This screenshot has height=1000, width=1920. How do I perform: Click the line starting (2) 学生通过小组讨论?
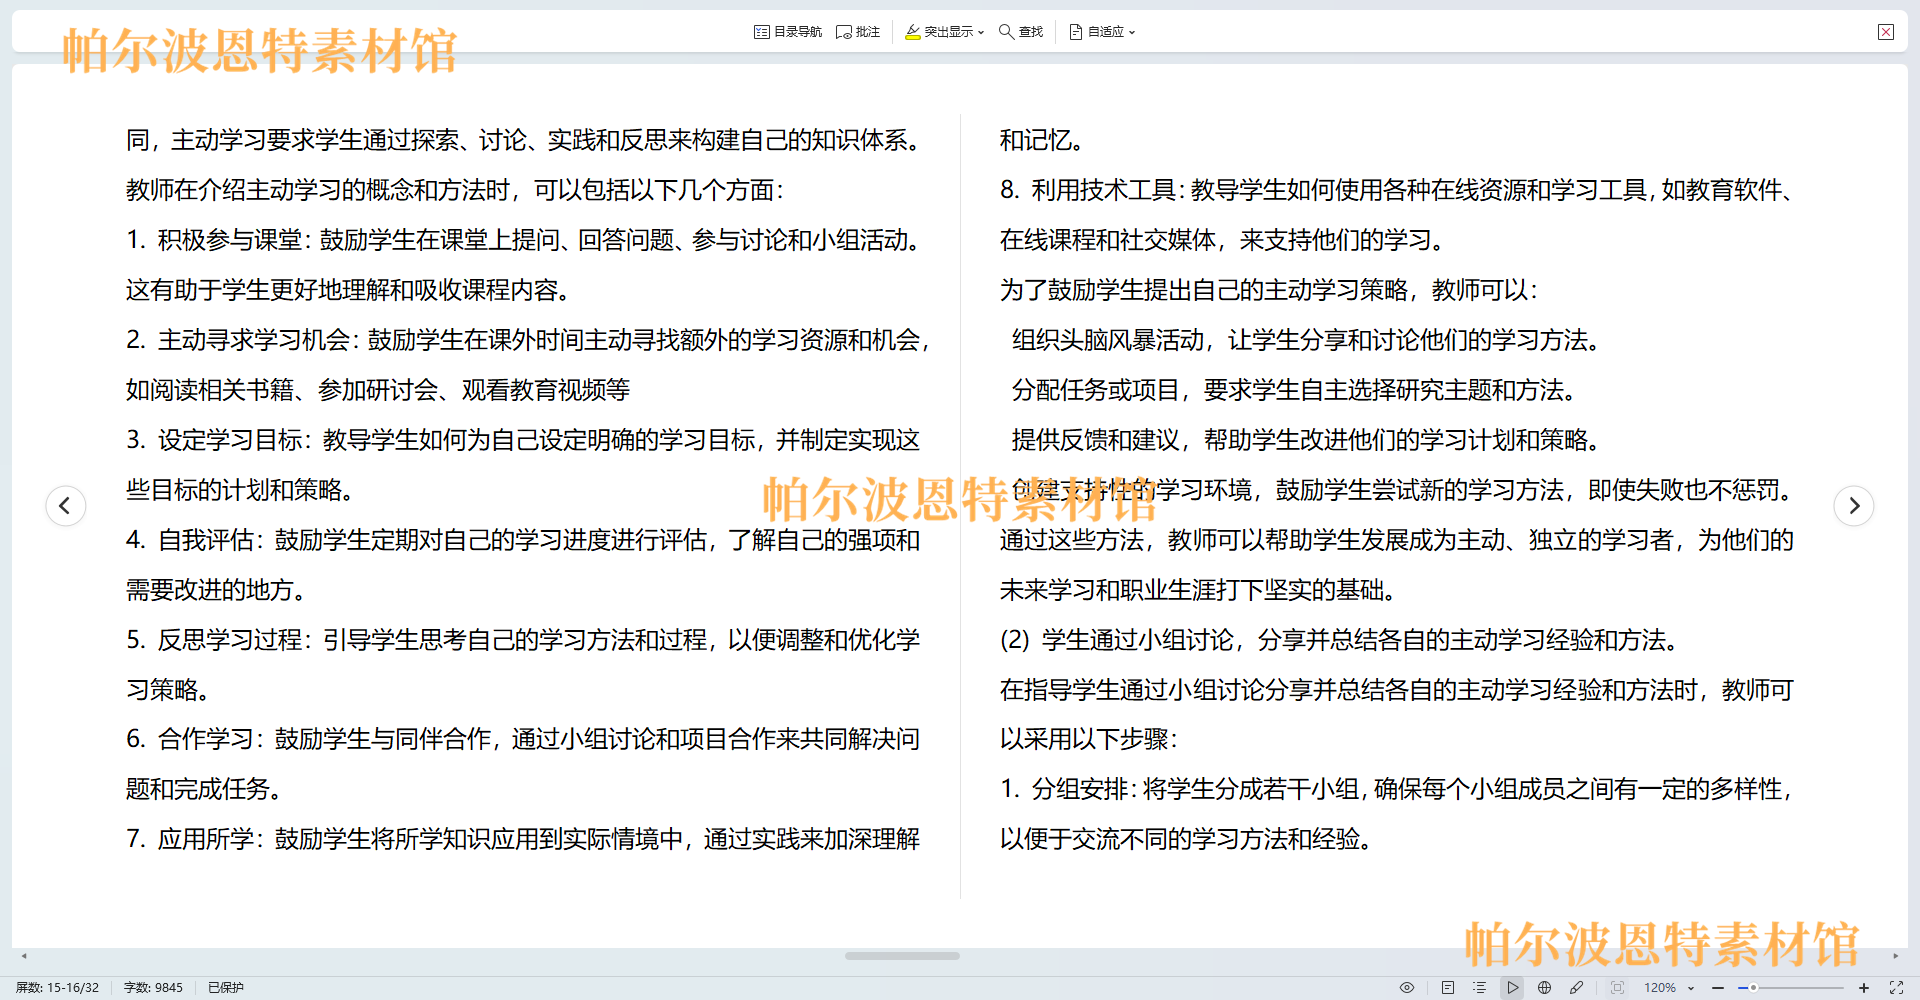pyautogui.click(x=1339, y=640)
